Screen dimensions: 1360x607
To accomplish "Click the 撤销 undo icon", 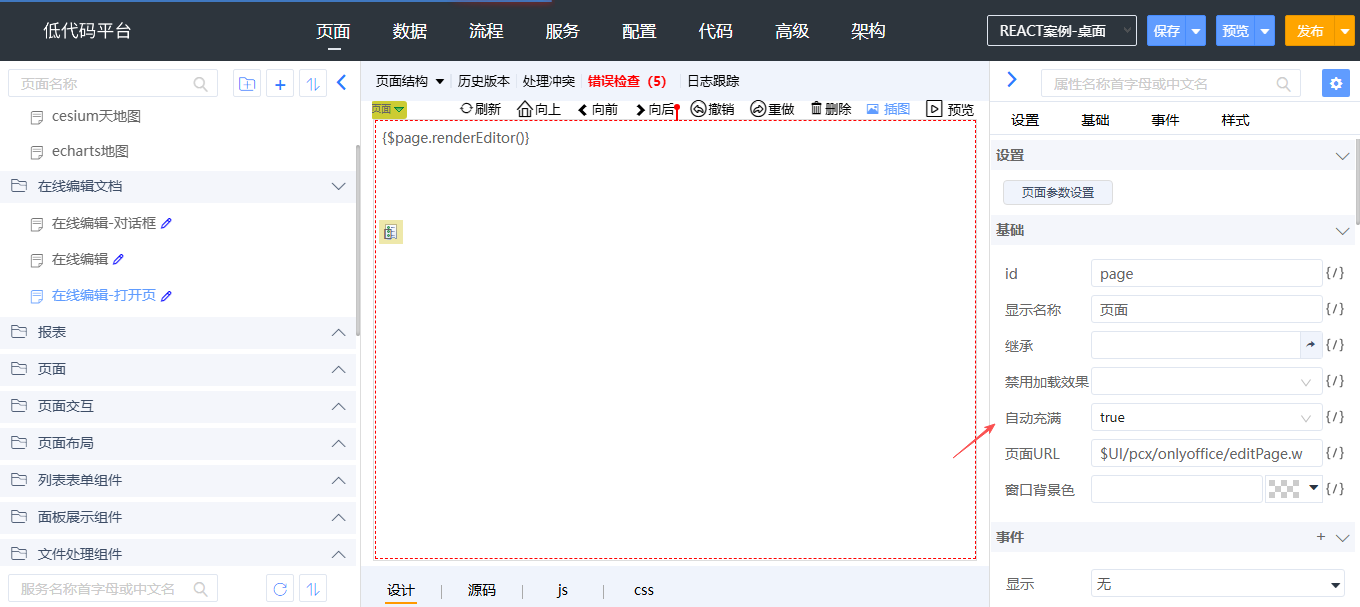I will point(699,109).
